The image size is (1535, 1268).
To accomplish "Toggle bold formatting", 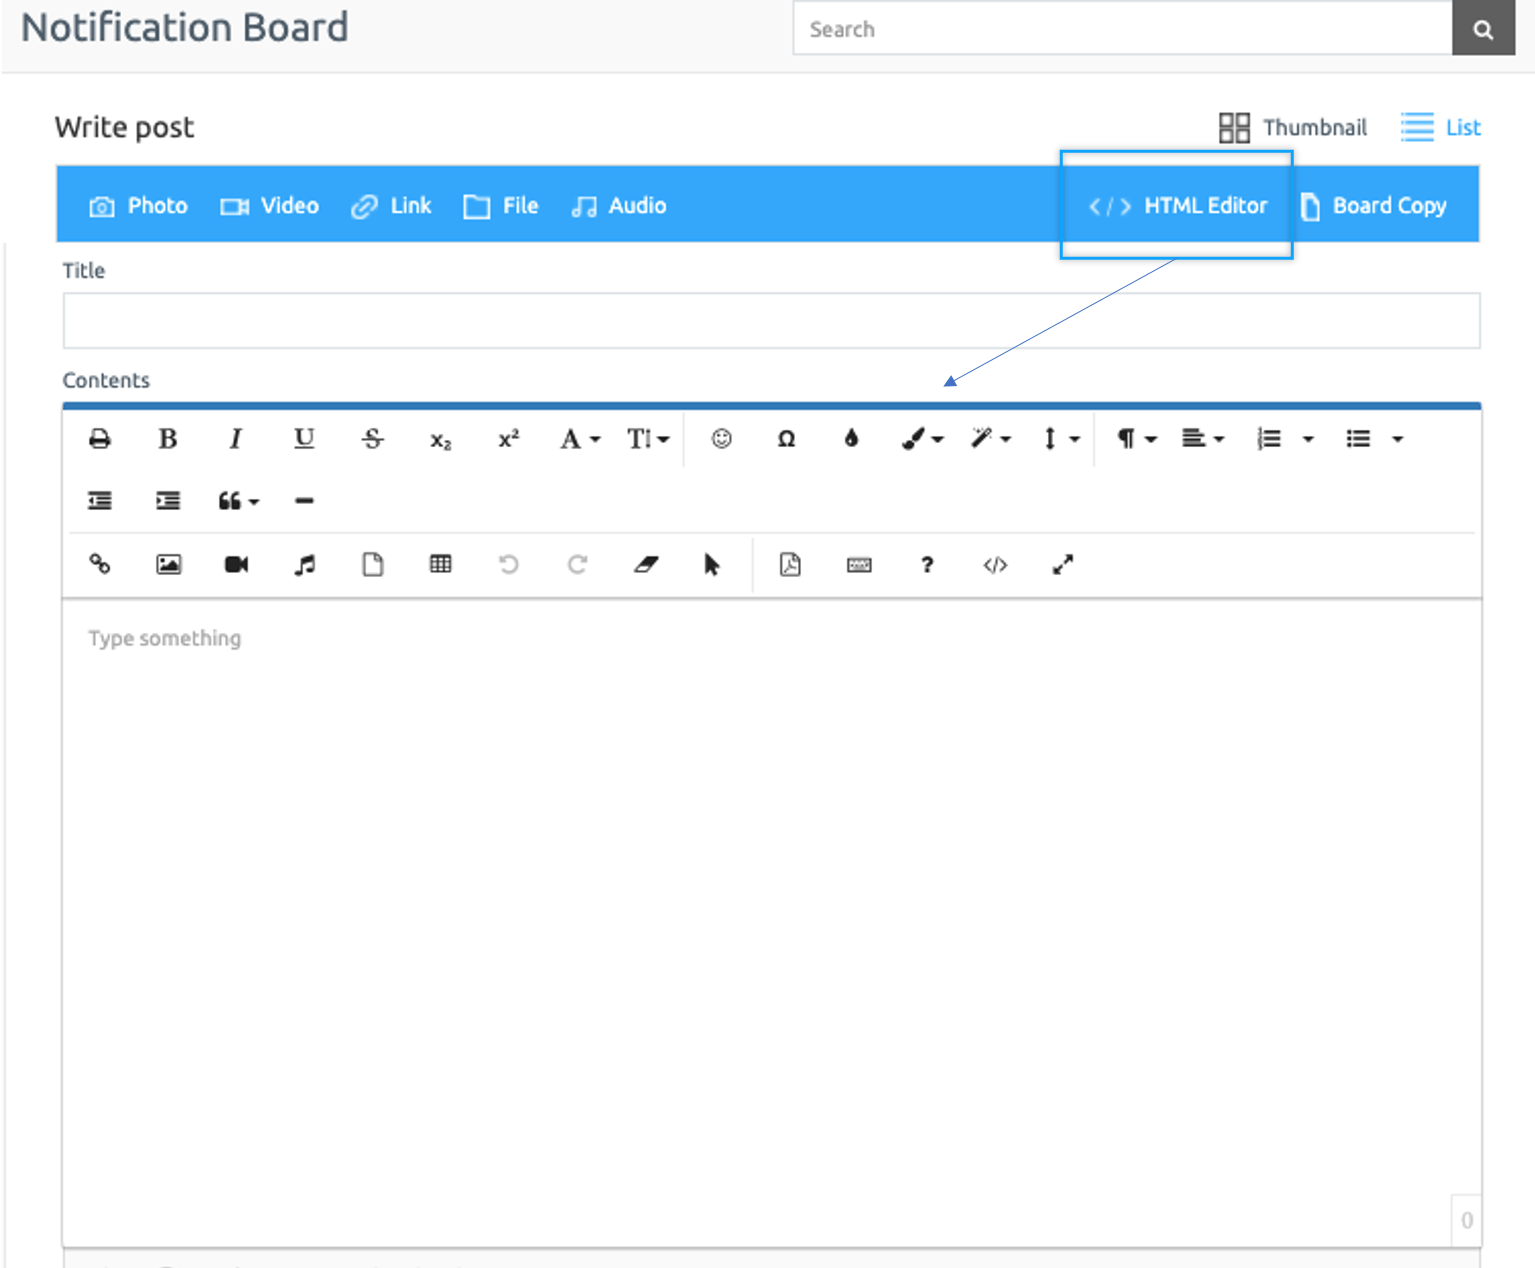I will click(168, 439).
